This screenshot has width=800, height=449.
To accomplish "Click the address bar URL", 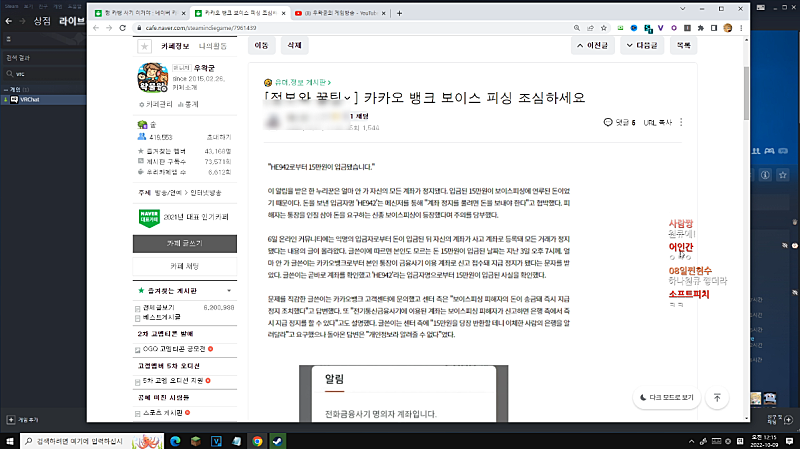I will (201, 28).
